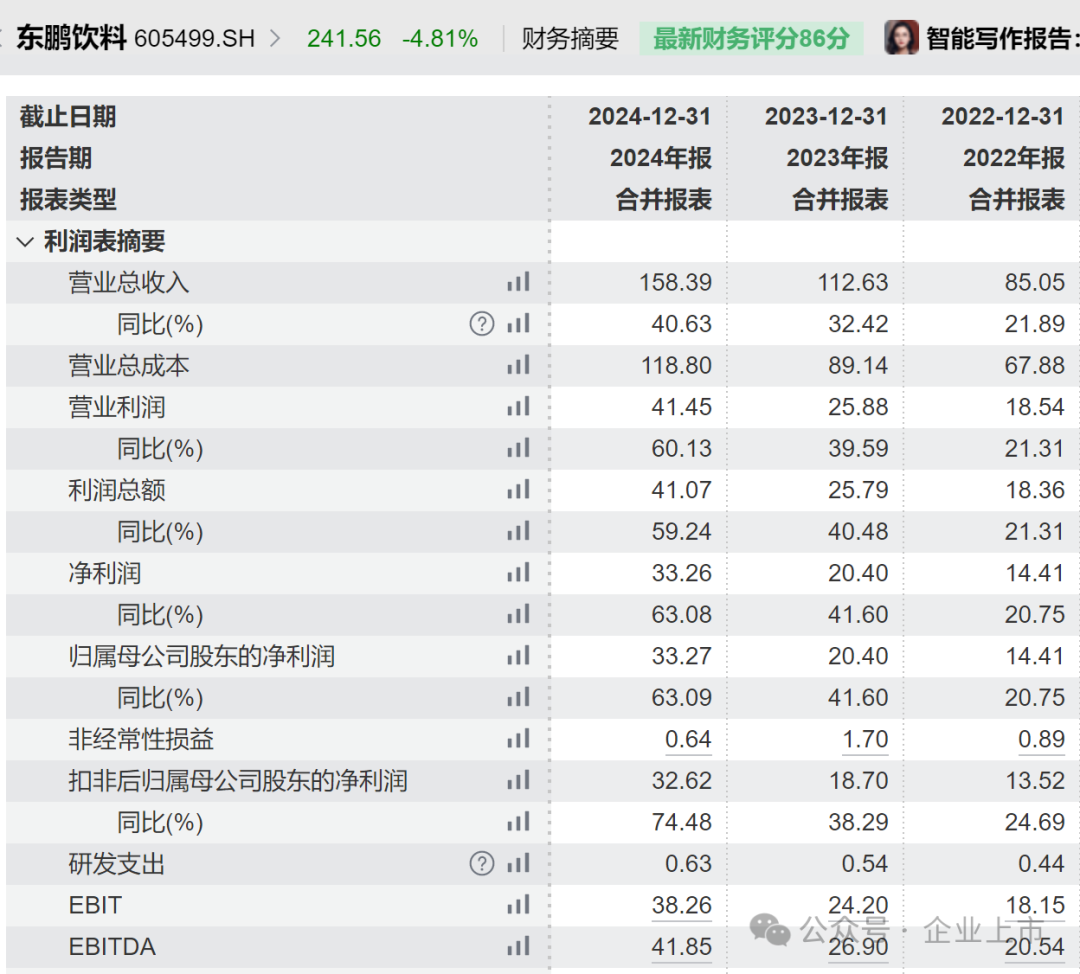Click arrow next to 605499.SH stock code
Screen dimensions: 1080x974
[275, 38]
